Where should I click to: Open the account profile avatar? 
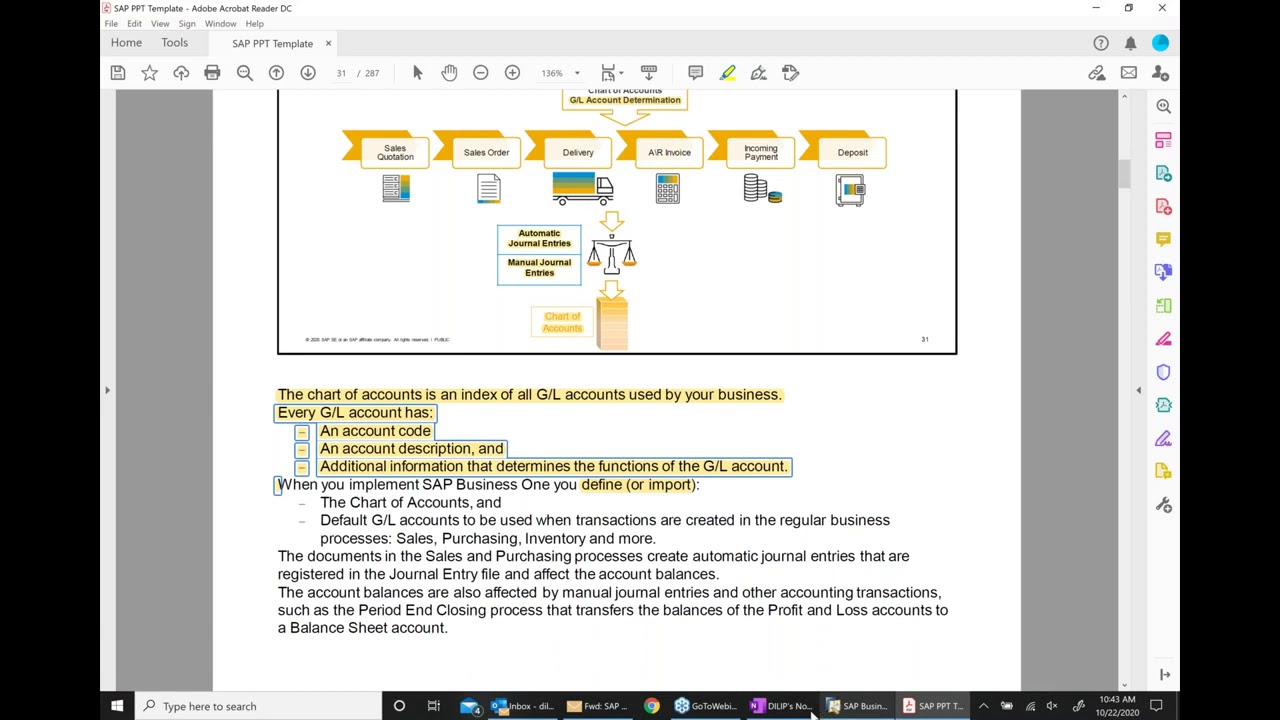click(1160, 43)
